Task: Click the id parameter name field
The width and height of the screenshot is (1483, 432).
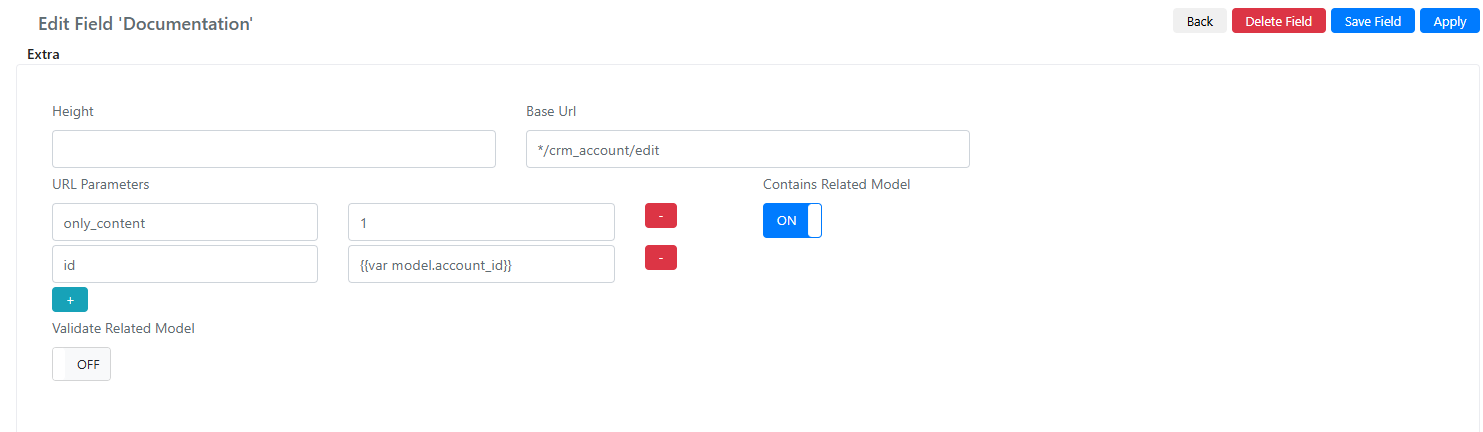Action: [185, 264]
